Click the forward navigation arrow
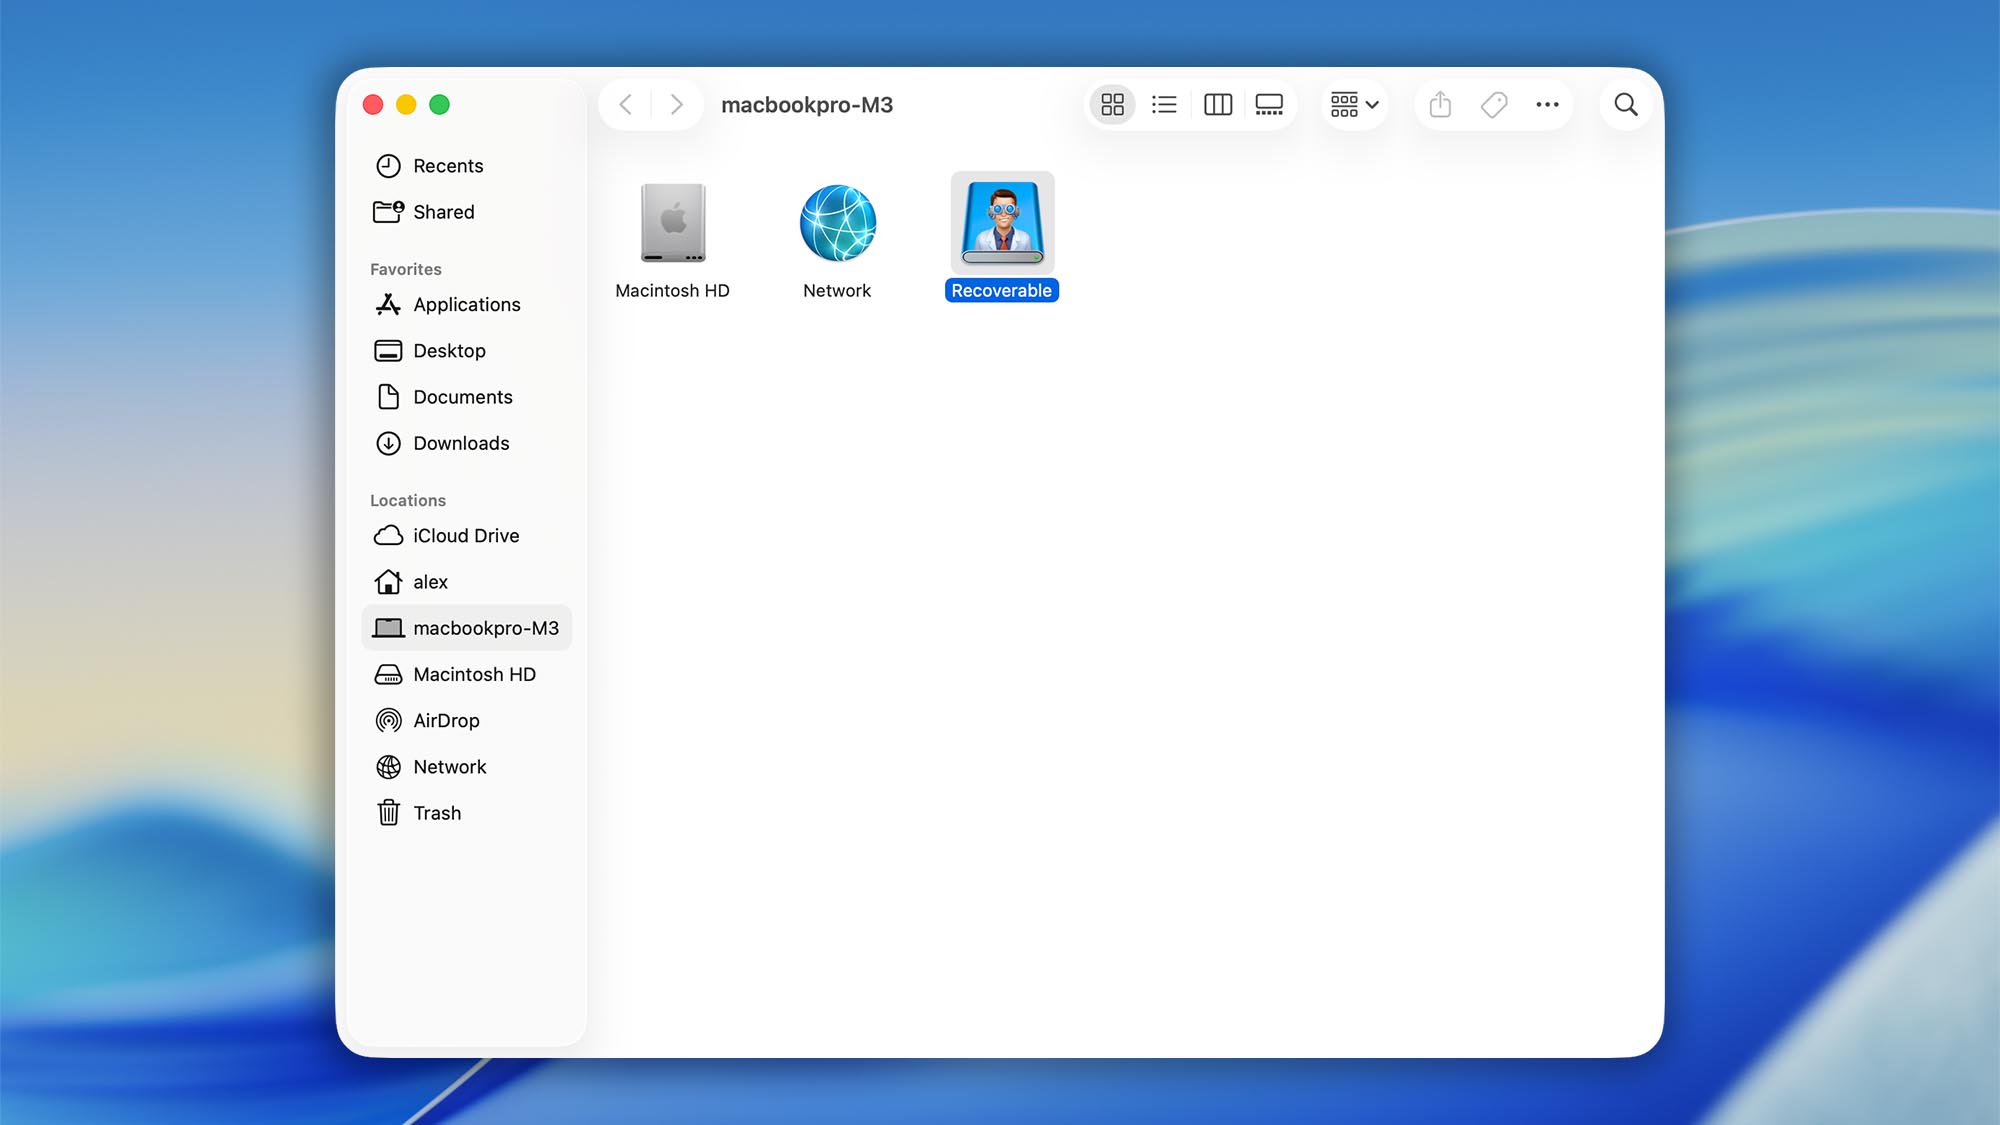2000x1125 pixels. (677, 104)
